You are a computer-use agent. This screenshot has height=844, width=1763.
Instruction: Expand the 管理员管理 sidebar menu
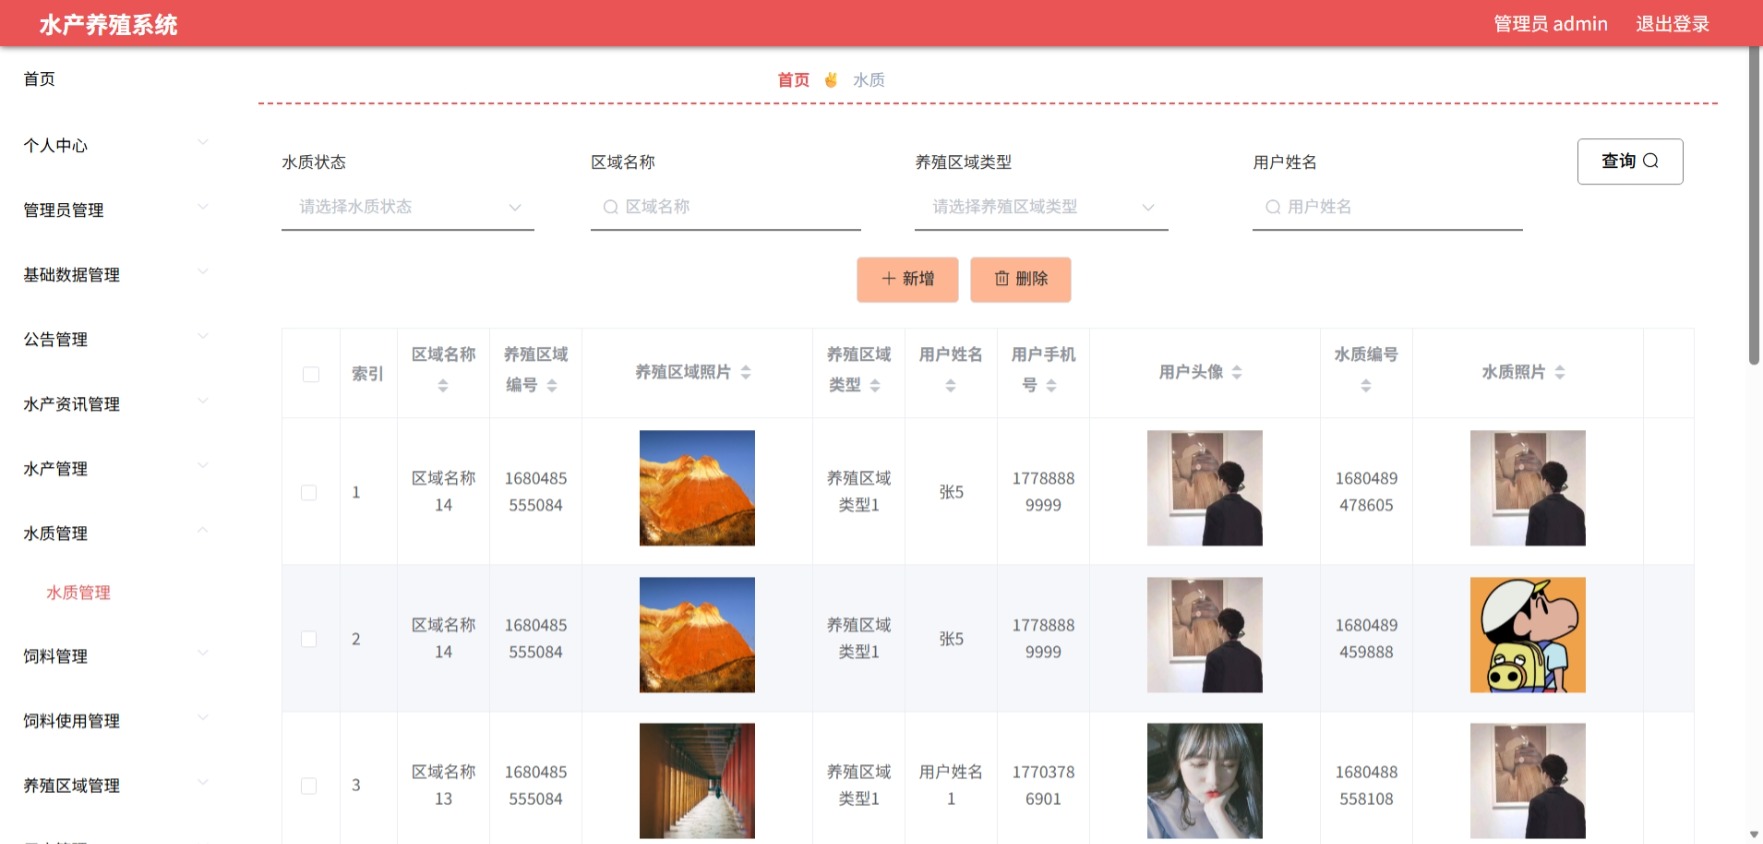click(117, 210)
